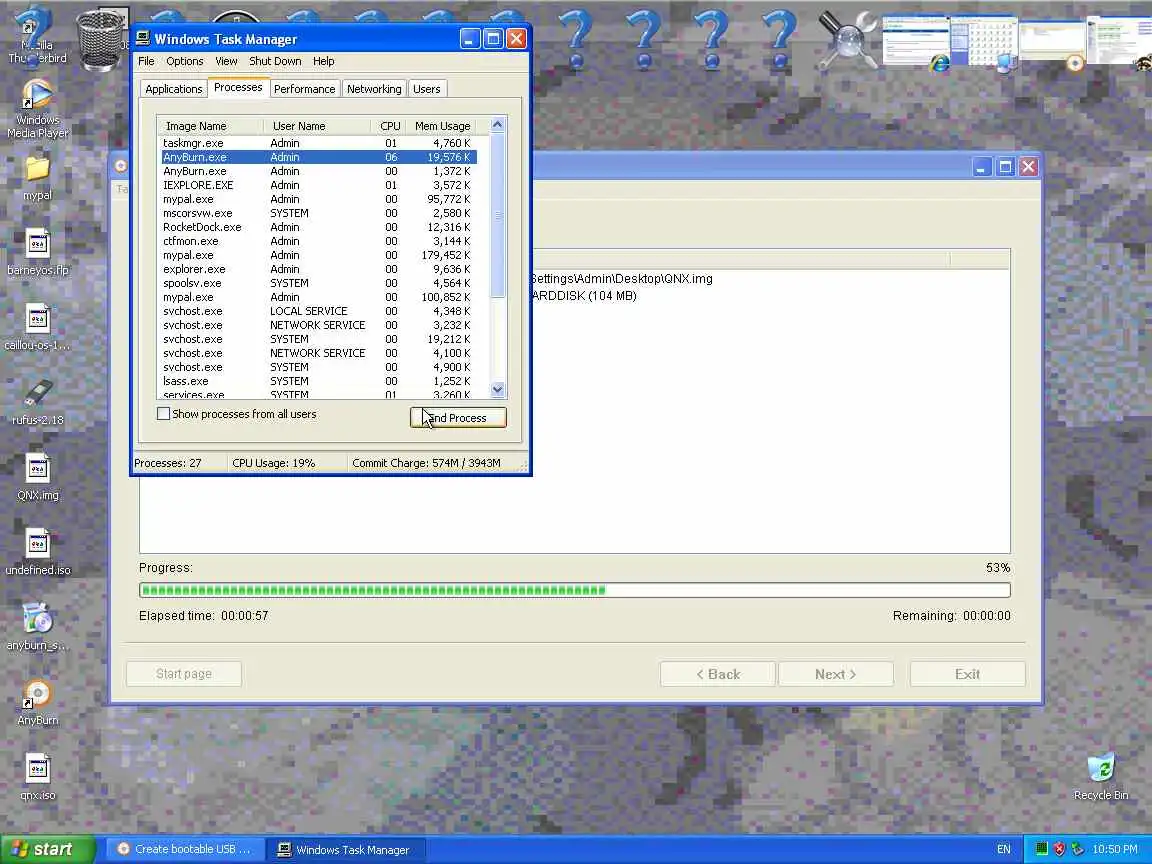Select mypal.exe row using 95,772 K

pyautogui.click(x=319, y=199)
